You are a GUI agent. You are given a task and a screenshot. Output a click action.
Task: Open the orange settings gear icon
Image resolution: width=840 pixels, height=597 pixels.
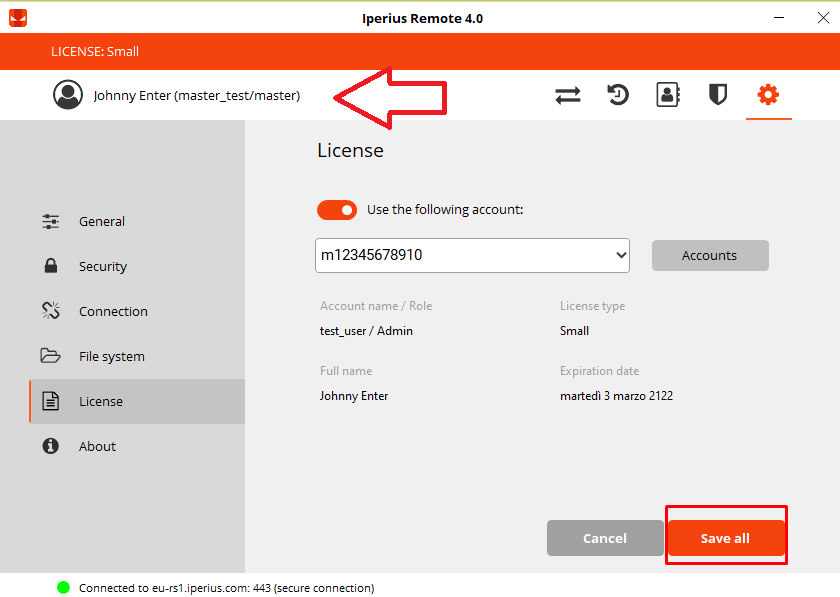click(768, 95)
